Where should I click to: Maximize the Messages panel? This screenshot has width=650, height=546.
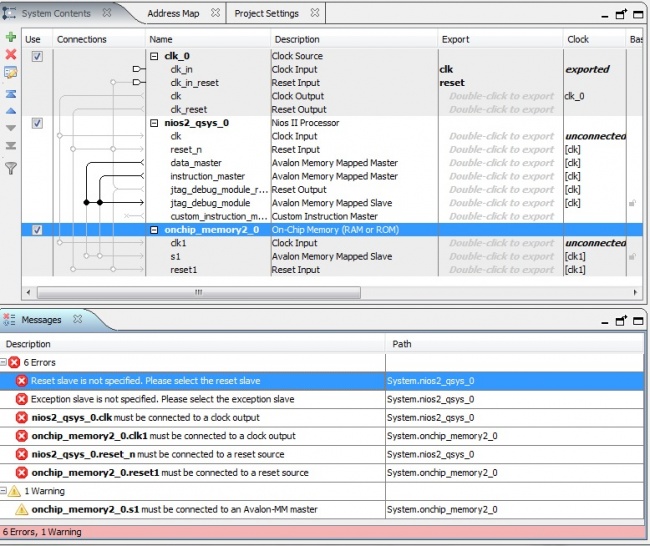[638, 321]
